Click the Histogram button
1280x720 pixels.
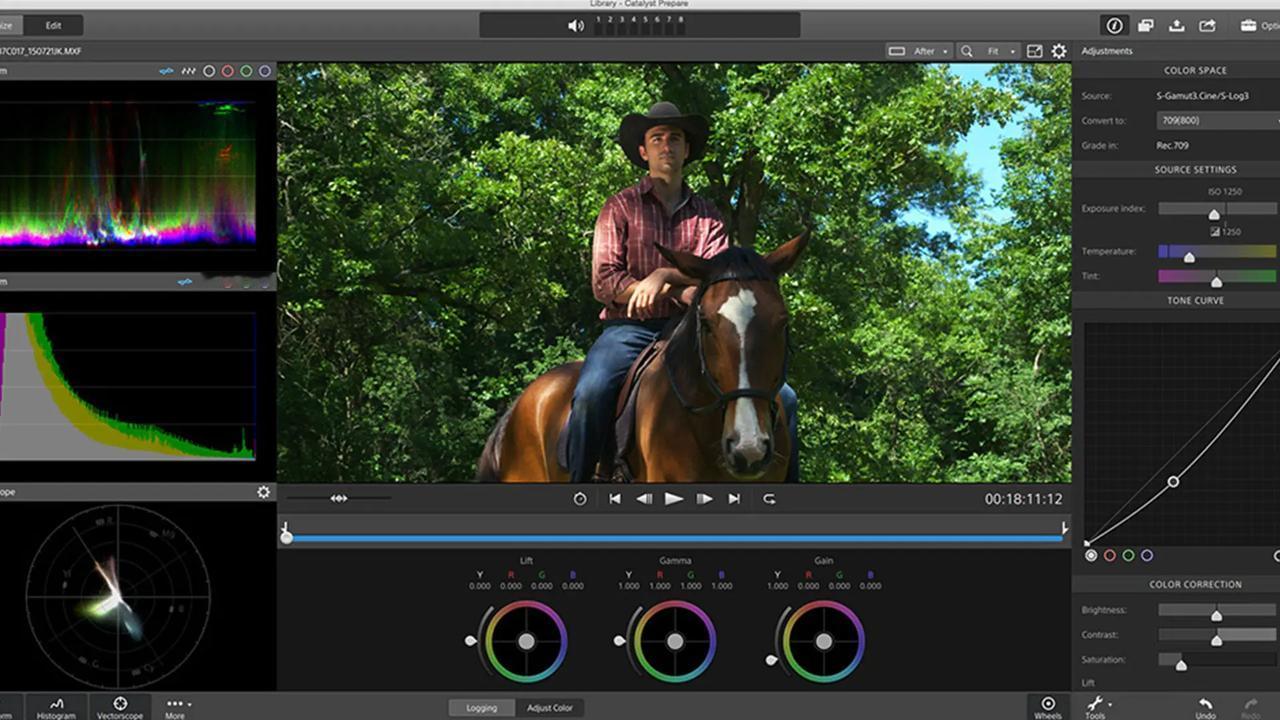tap(56, 708)
